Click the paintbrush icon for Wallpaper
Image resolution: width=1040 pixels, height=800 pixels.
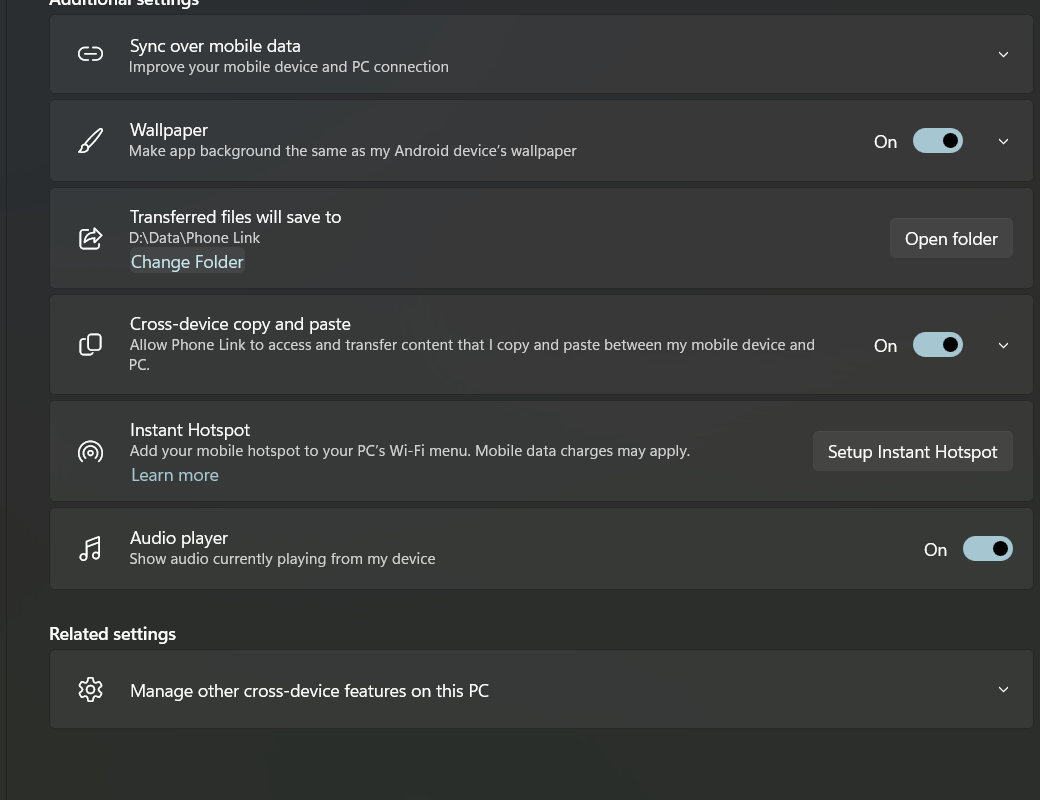tap(90, 141)
